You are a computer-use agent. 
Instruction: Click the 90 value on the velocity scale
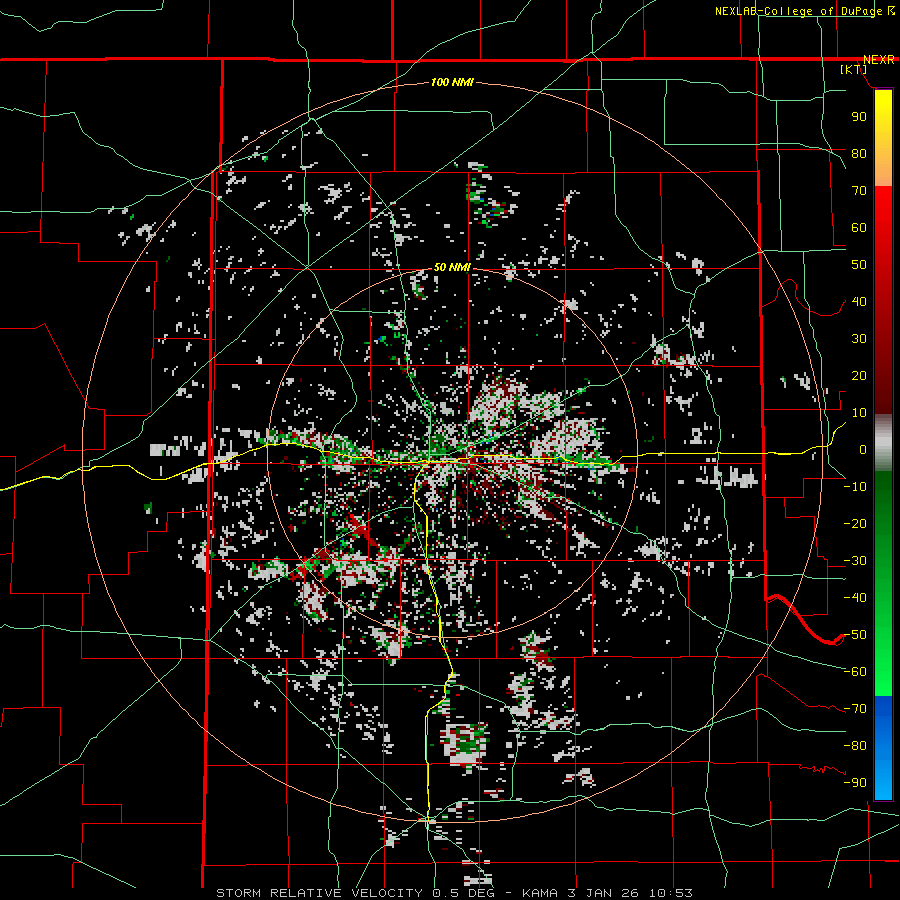[x=859, y=117]
